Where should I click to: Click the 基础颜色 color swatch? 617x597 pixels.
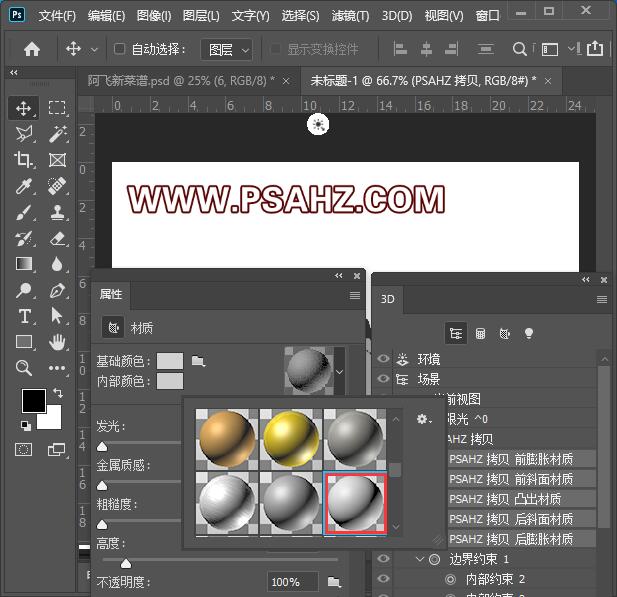(x=170, y=361)
